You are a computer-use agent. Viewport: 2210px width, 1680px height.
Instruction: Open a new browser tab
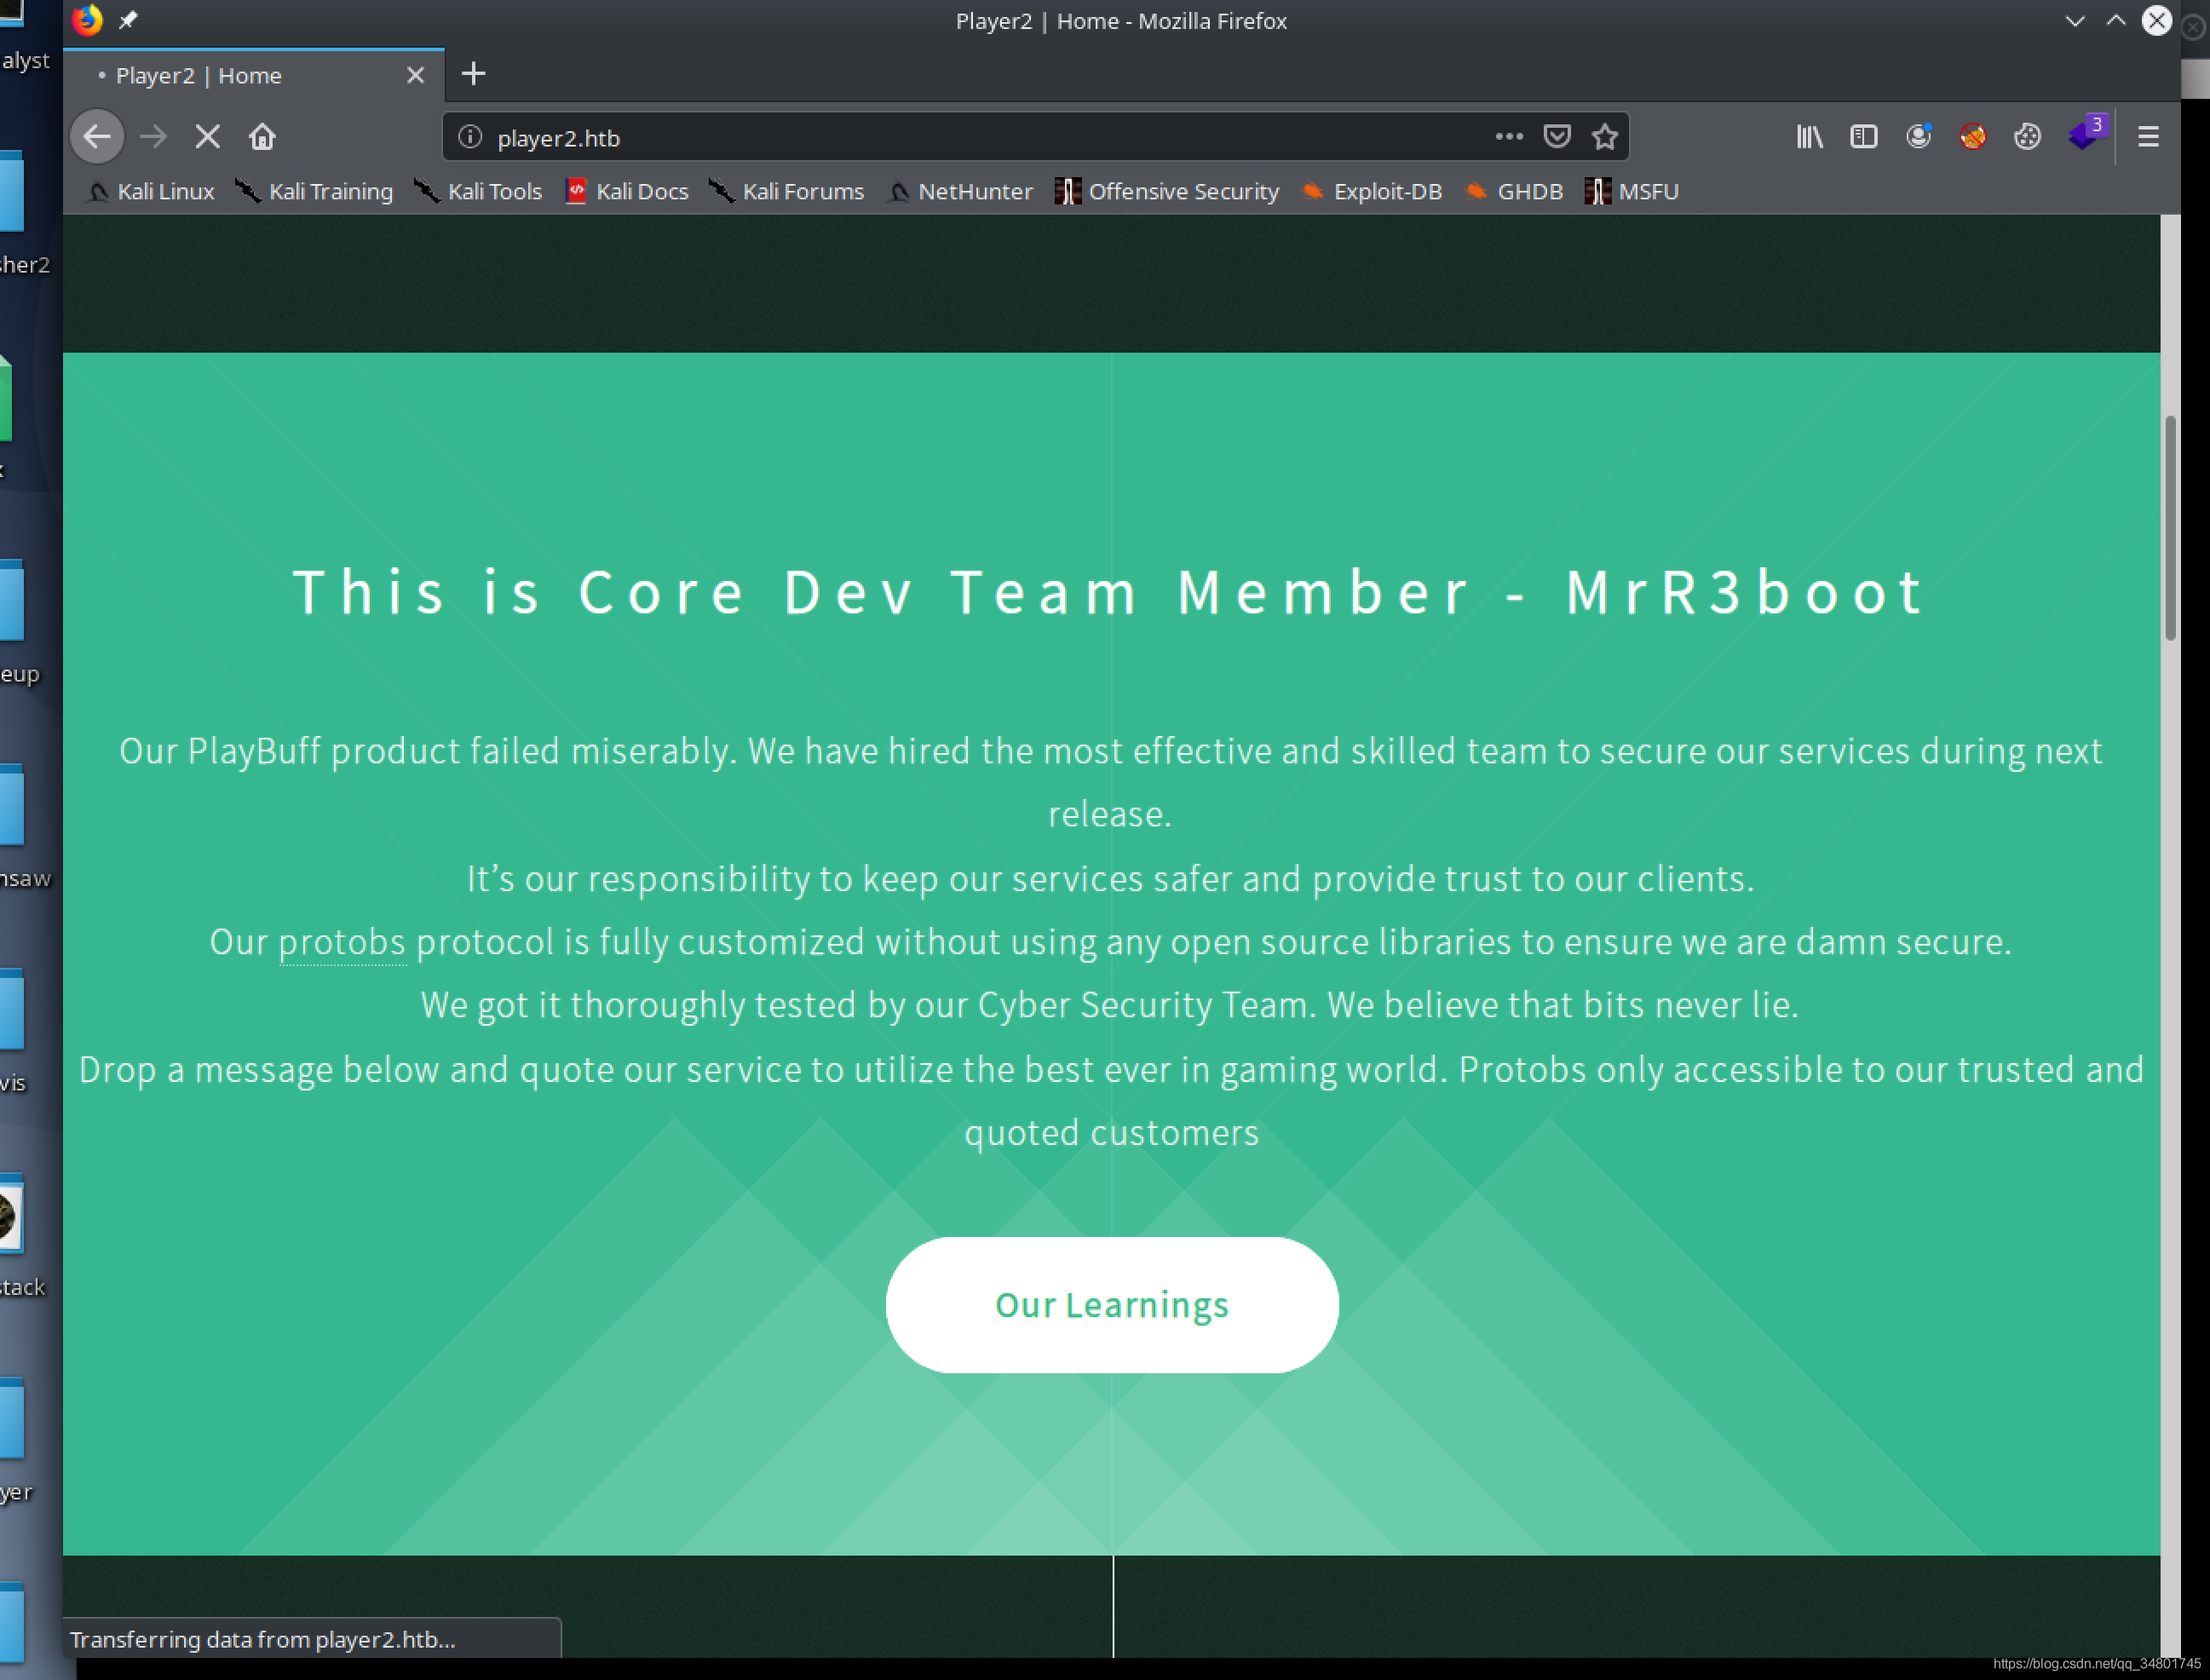[x=473, y=74]
